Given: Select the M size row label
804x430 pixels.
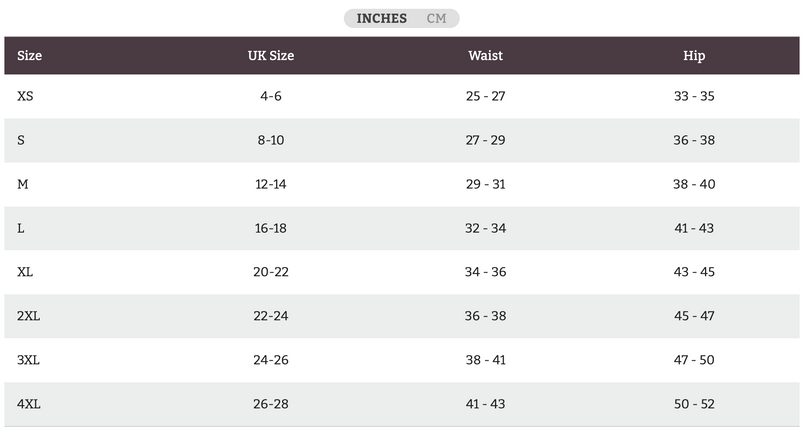Looking at the screenshot, I should tap(23, 184).
